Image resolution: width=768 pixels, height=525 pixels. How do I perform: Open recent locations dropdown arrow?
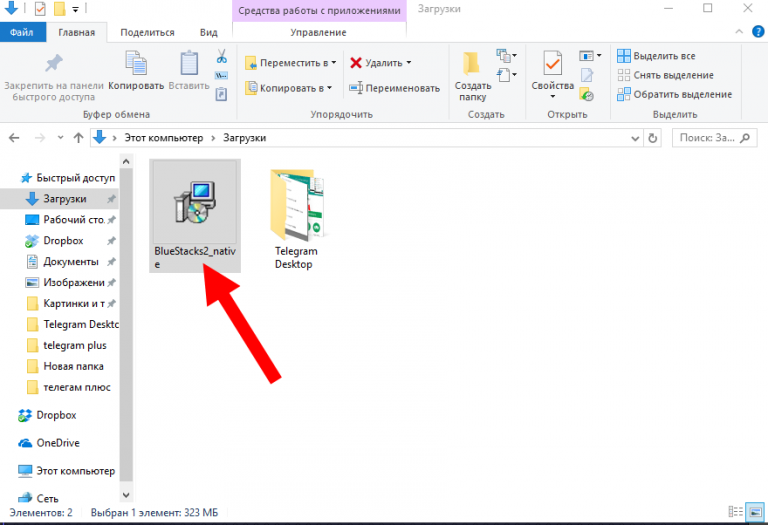point(60,138)
